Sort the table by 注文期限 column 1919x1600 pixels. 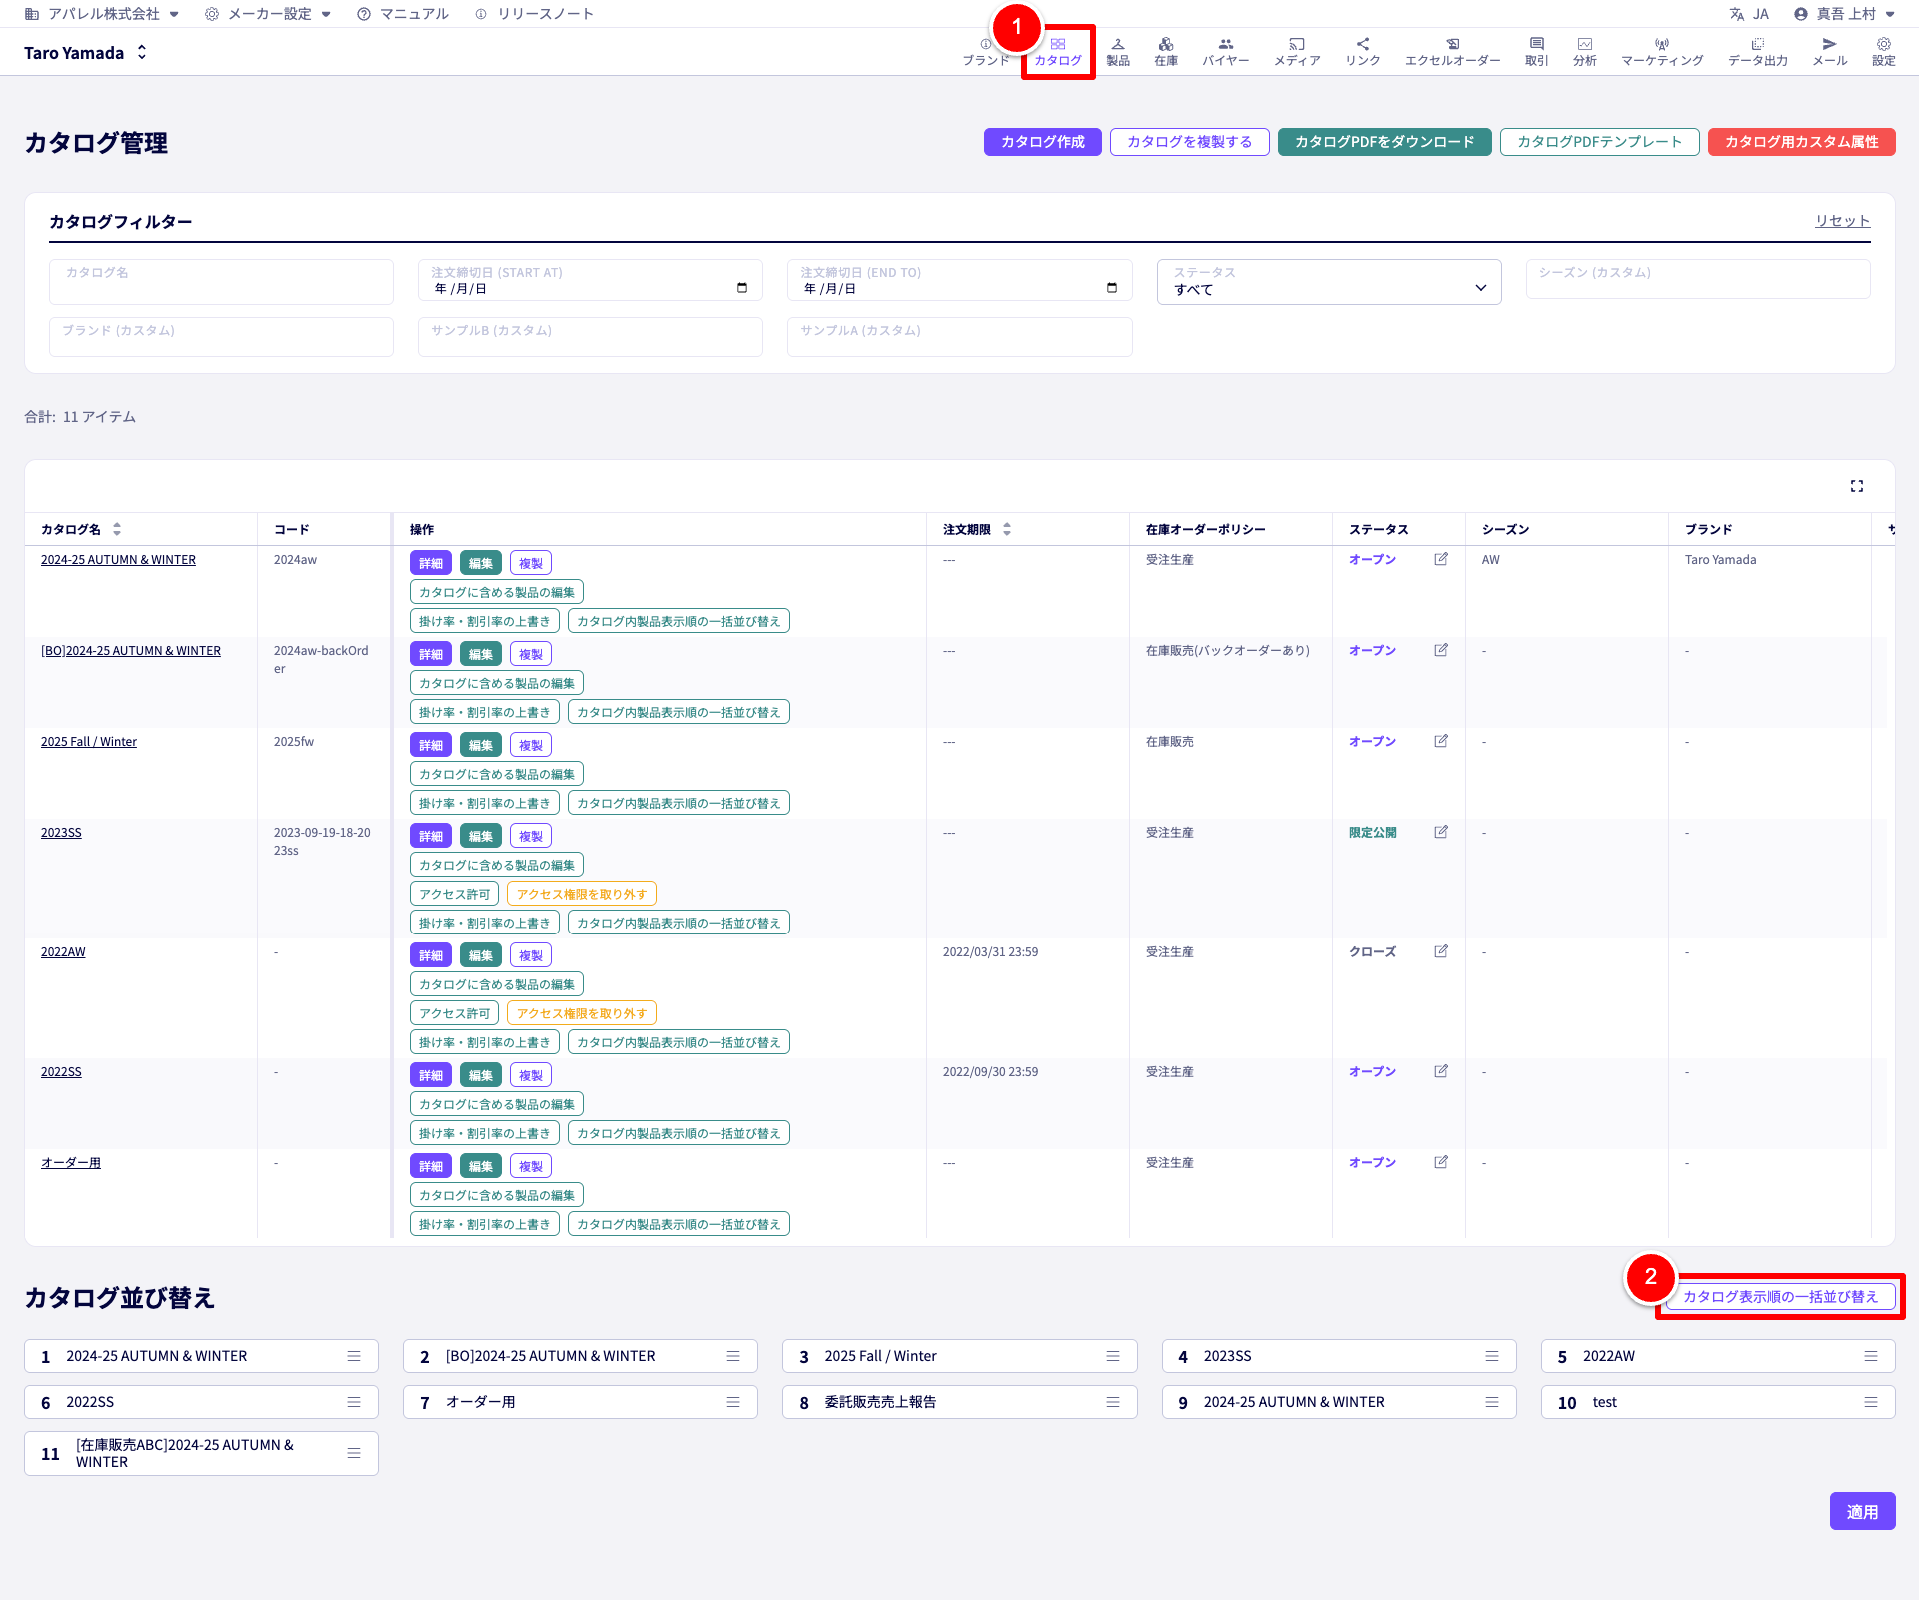coord(1007,529)
